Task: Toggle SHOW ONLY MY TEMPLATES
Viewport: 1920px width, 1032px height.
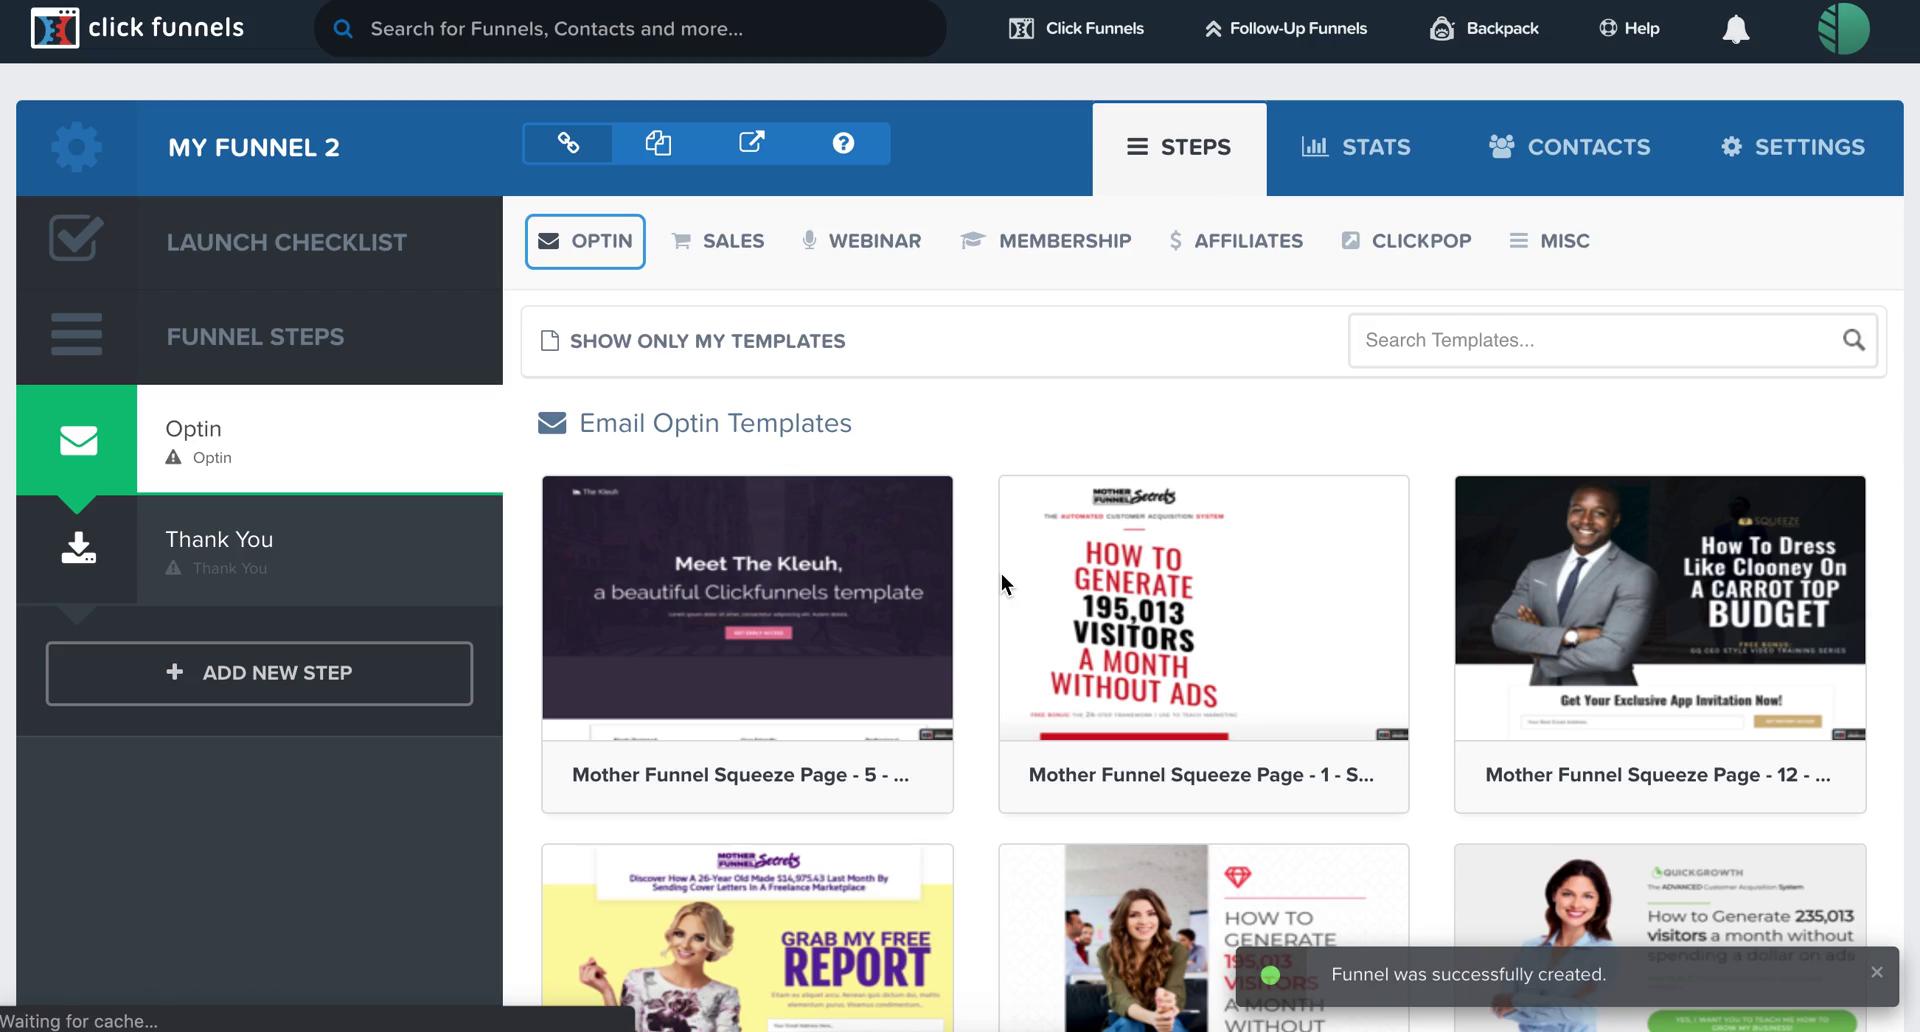Action: click(693, 341)
